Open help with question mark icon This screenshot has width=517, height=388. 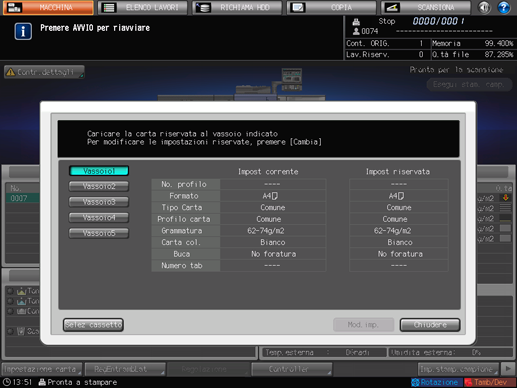click(x=504, y=7)
